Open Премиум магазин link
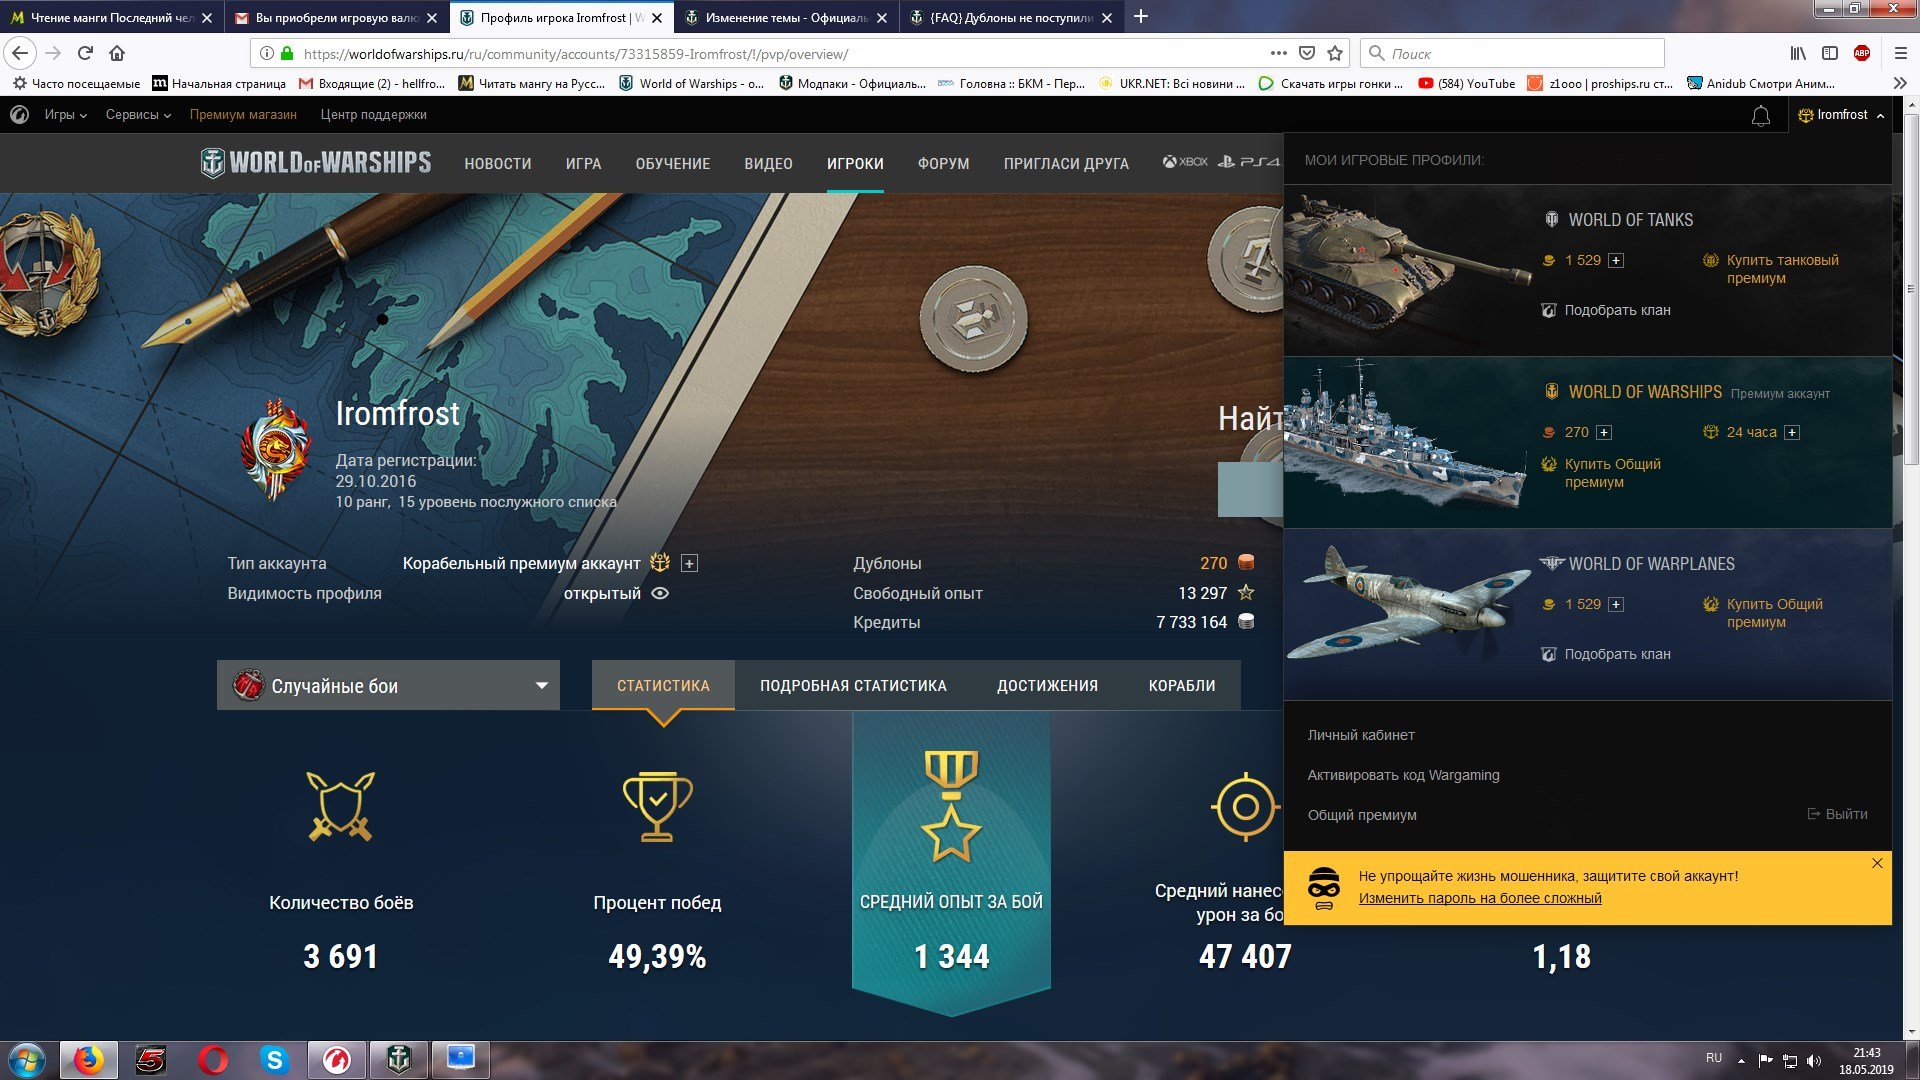 (x=243, y=115)
